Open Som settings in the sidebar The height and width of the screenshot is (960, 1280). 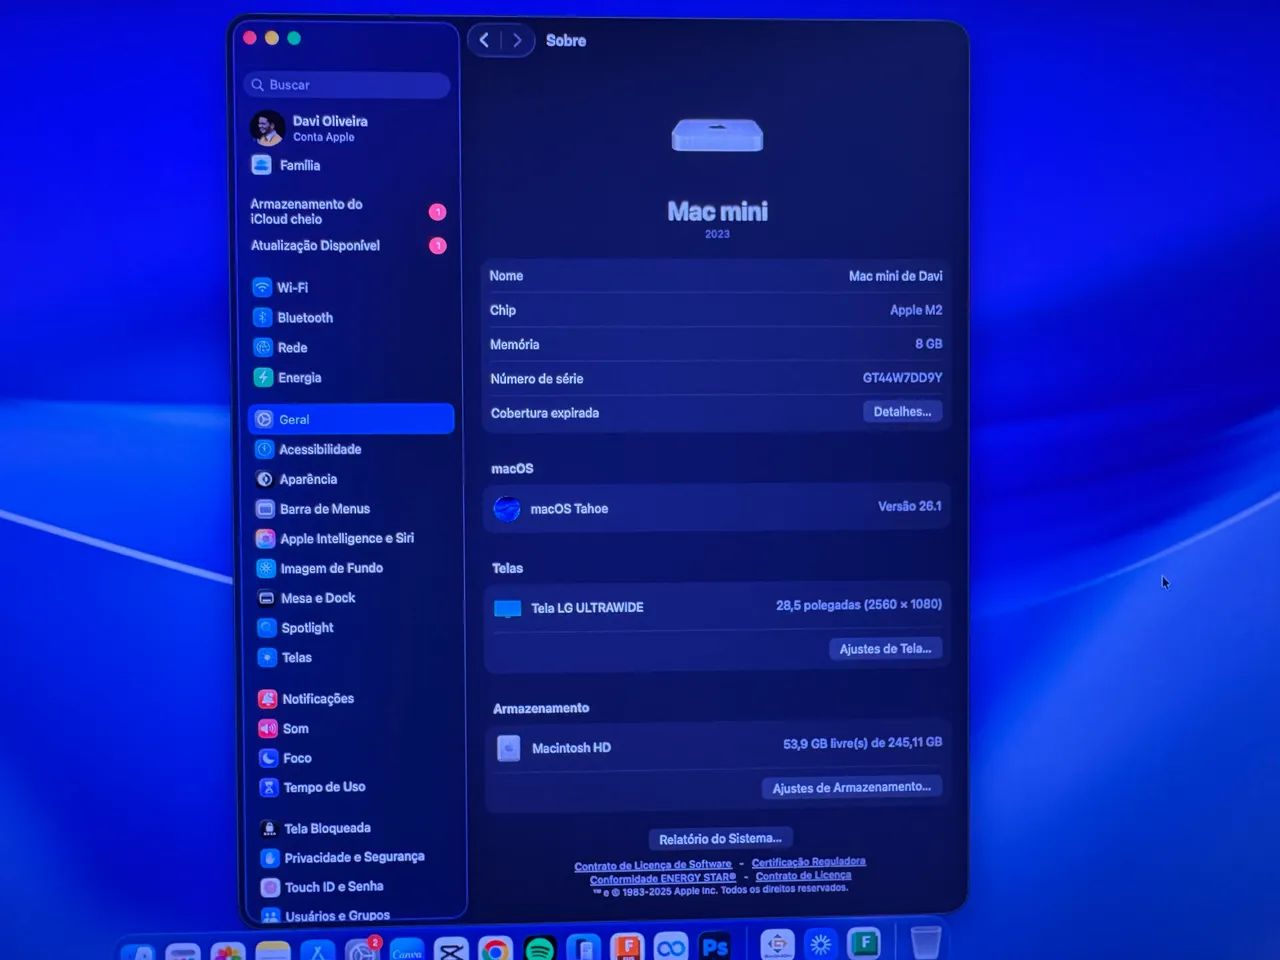point(292,728)
